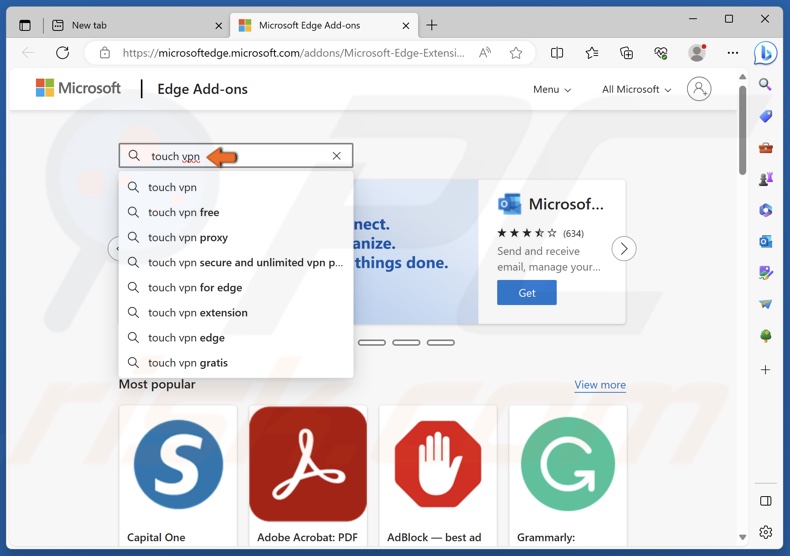Open split screen view
The width and height of the screenshot is (790, 556).
[557, 52]
